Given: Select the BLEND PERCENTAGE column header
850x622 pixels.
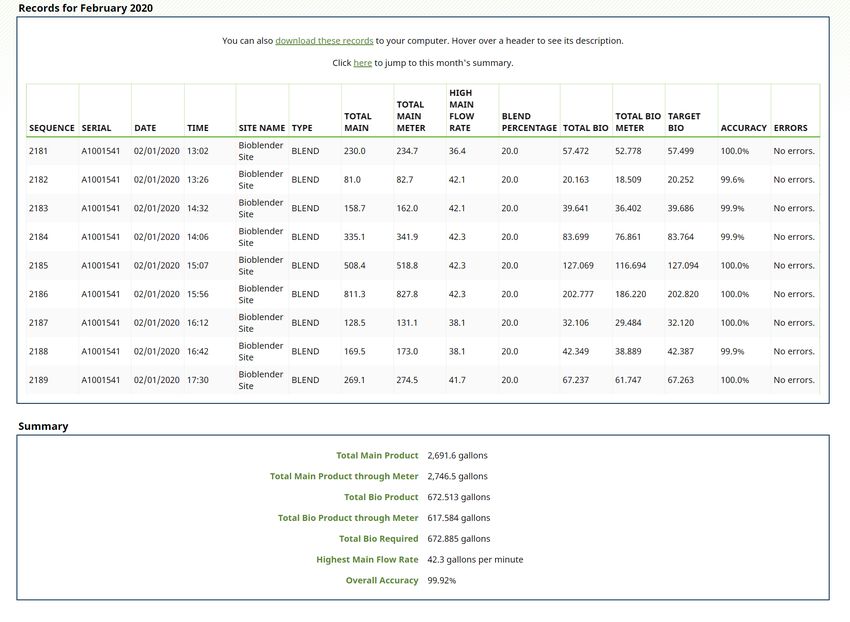Looking at the screenshot, I should [x=529, y=122].
